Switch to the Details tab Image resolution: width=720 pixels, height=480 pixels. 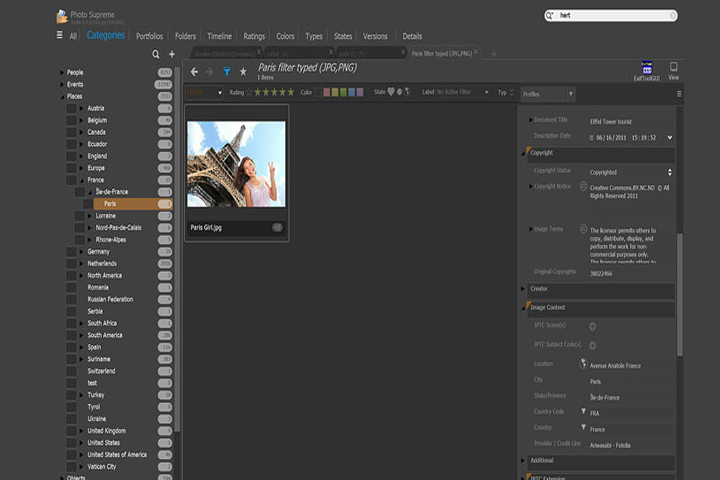[412, 36]
